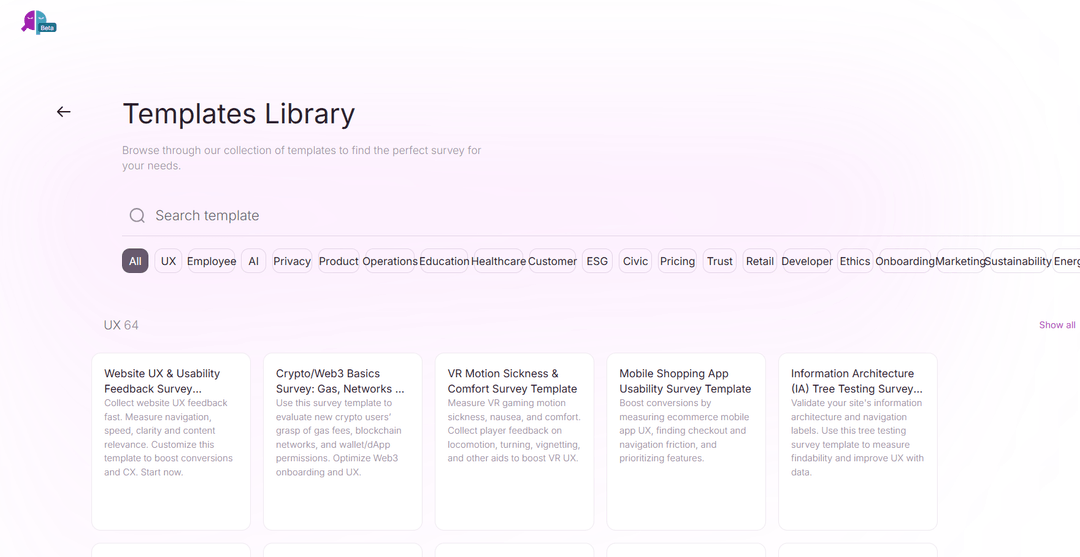Filter templates by Healthcare
This screenshot has height=557, width=1080.
pyautogui.click(x=499, y=261)
